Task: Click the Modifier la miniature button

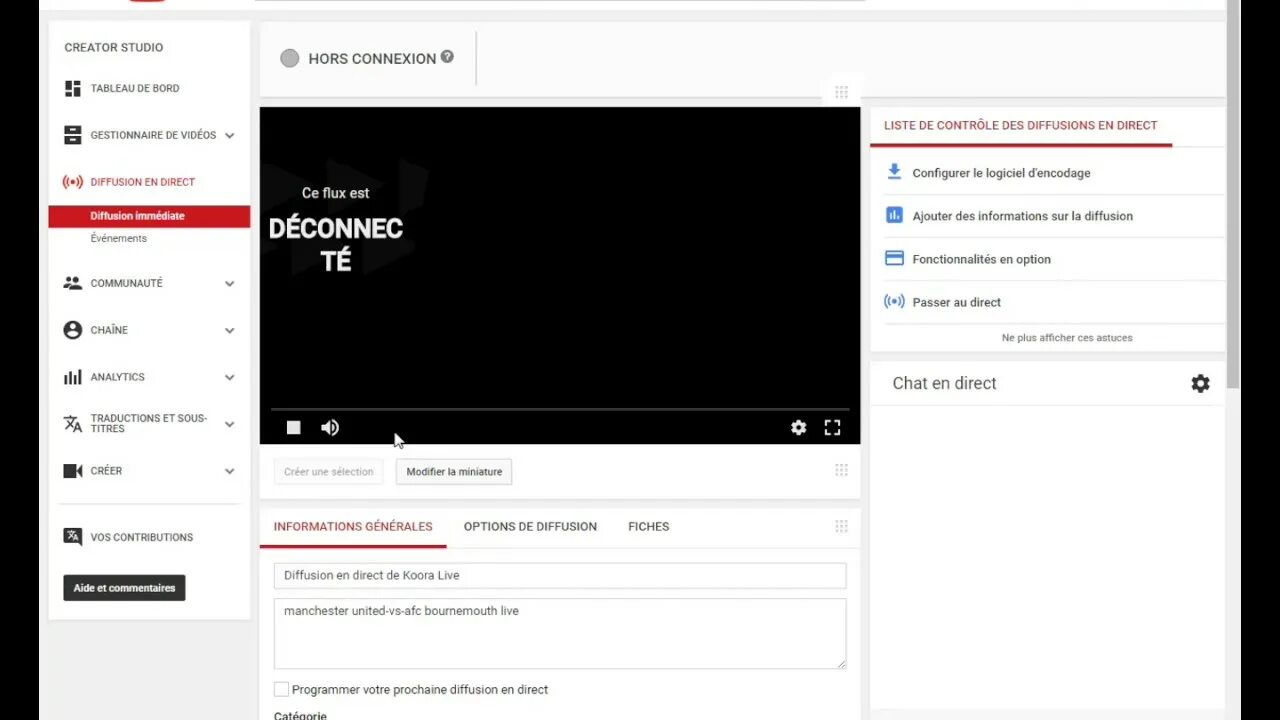Action: click(x=454, y=472)
